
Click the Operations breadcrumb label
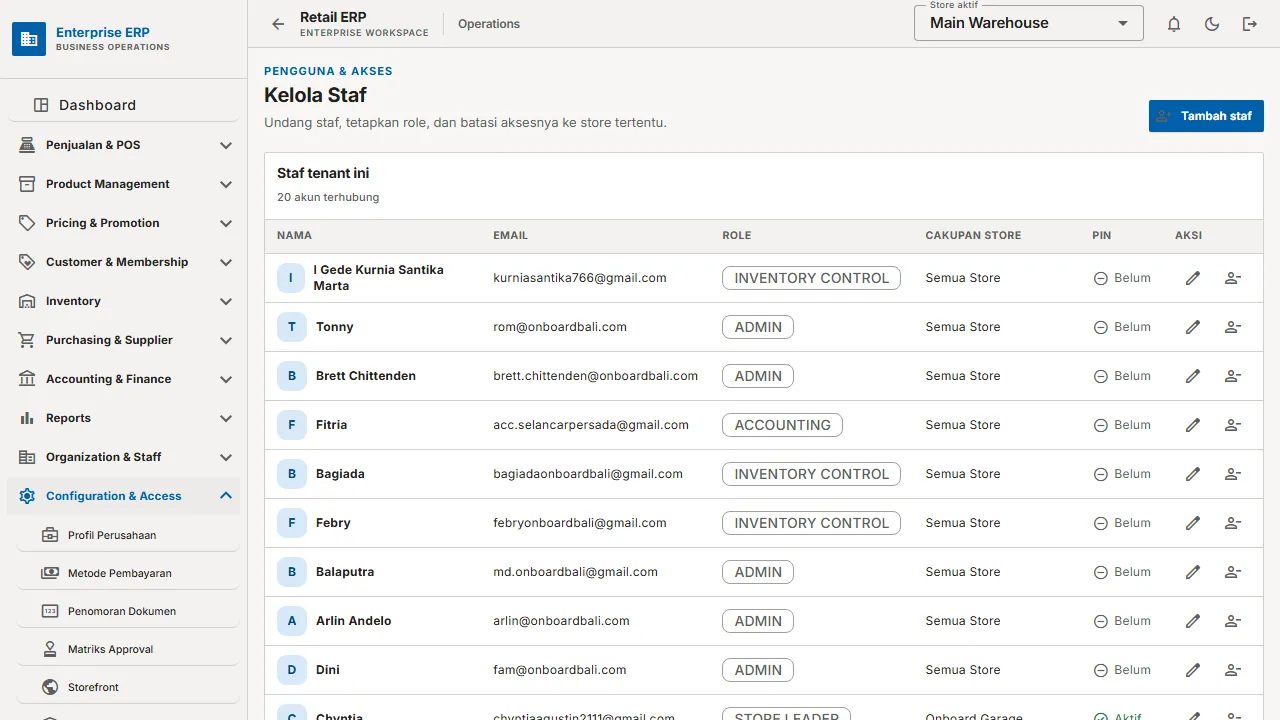tap(489, 24)
